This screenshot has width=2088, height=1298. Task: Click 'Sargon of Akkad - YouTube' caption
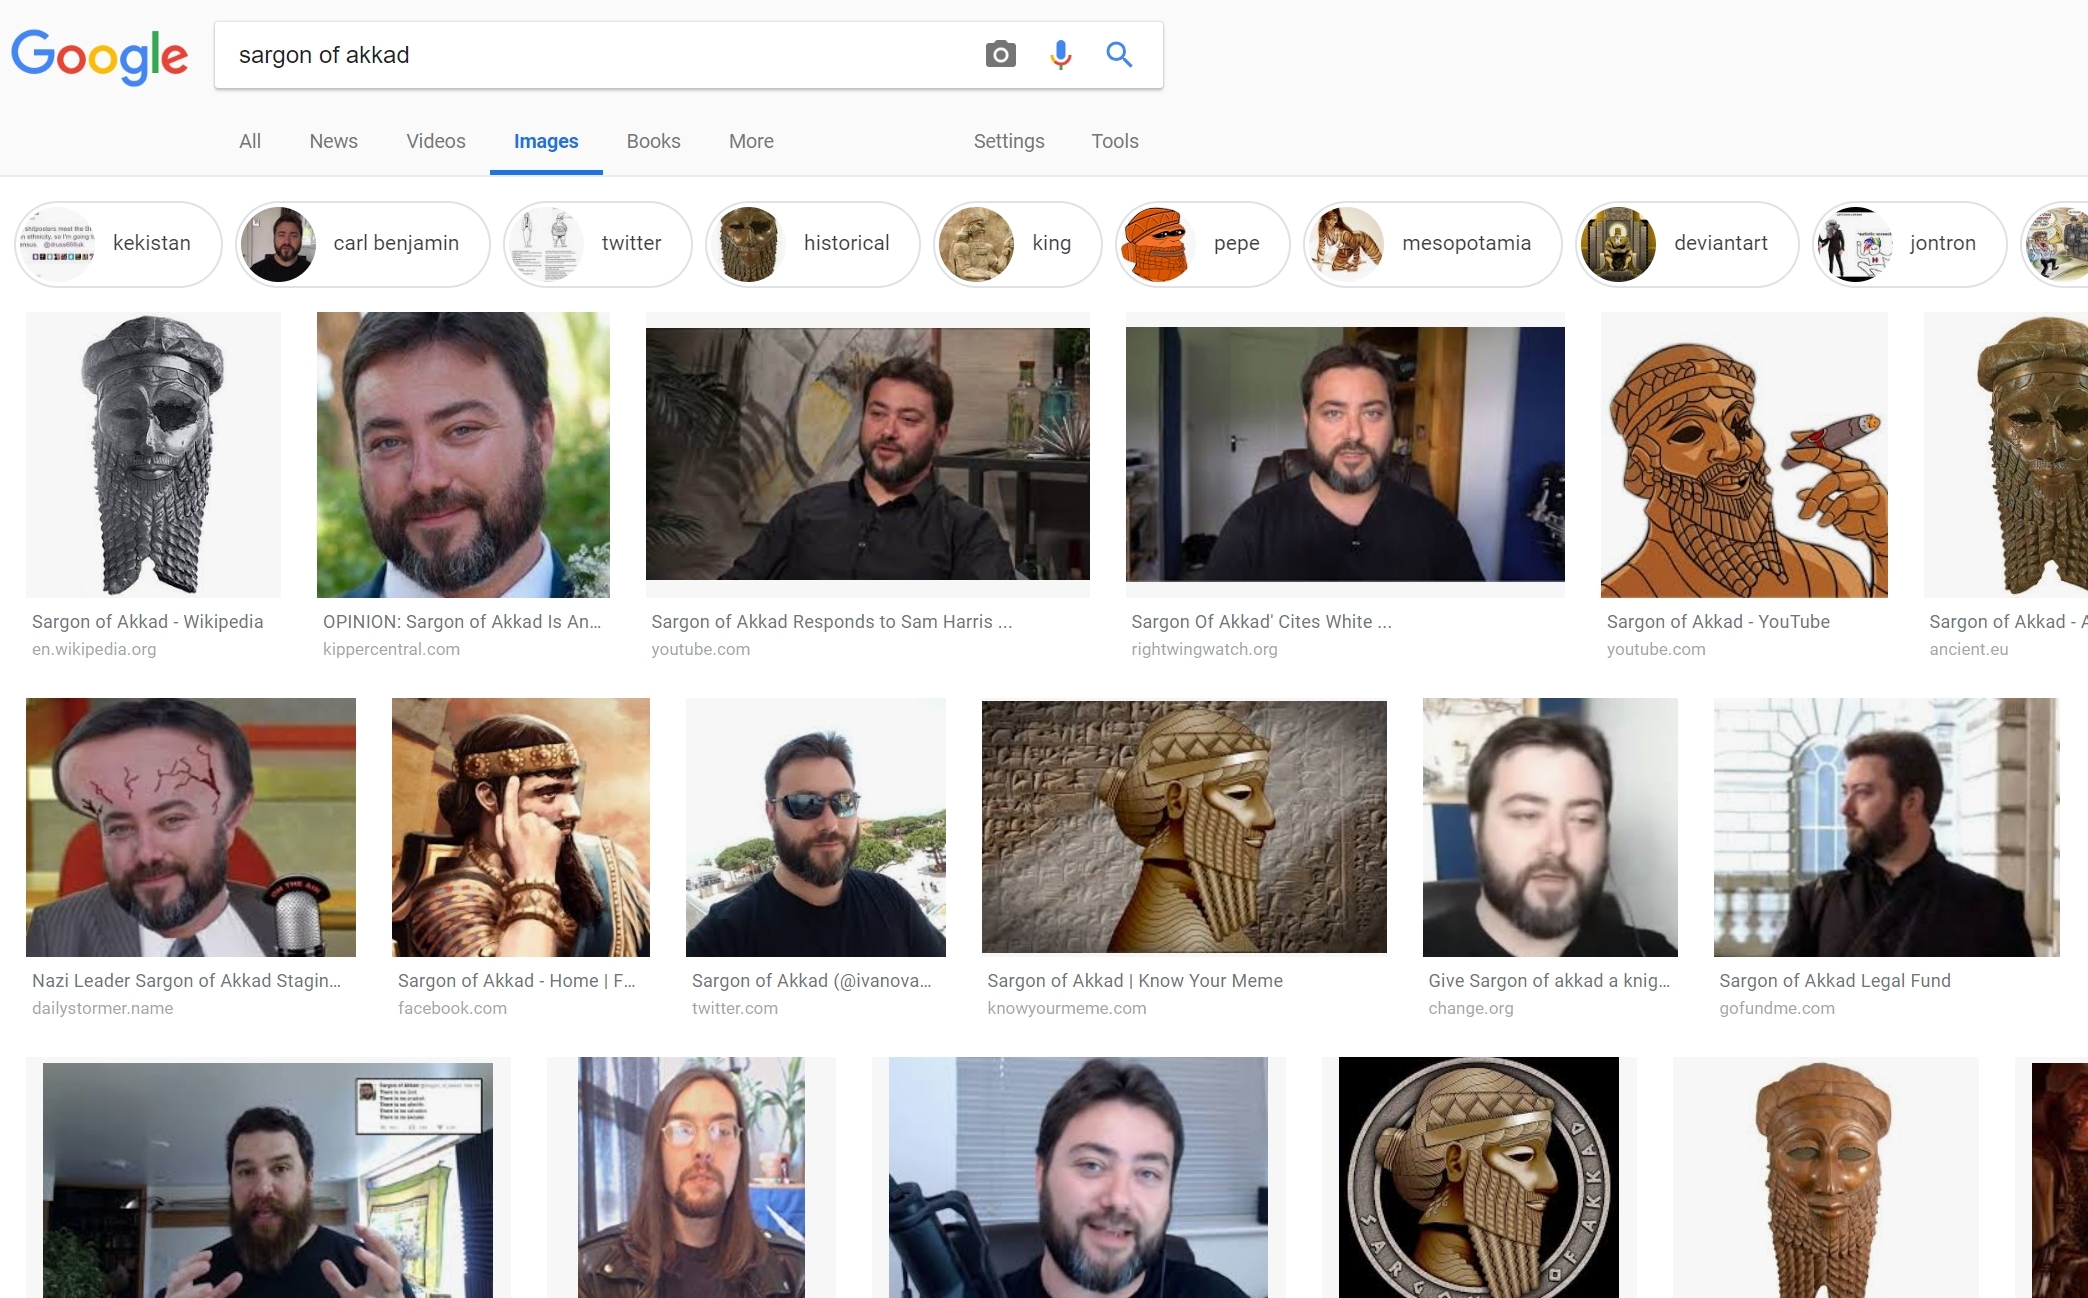coord(1718,622)
